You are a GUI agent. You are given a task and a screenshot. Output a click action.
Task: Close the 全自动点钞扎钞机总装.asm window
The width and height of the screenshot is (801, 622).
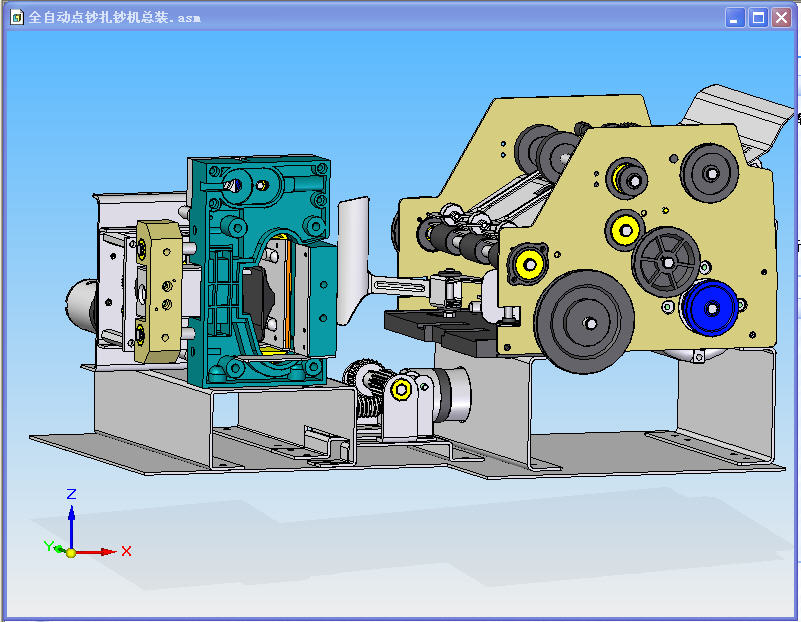[782, 18]
